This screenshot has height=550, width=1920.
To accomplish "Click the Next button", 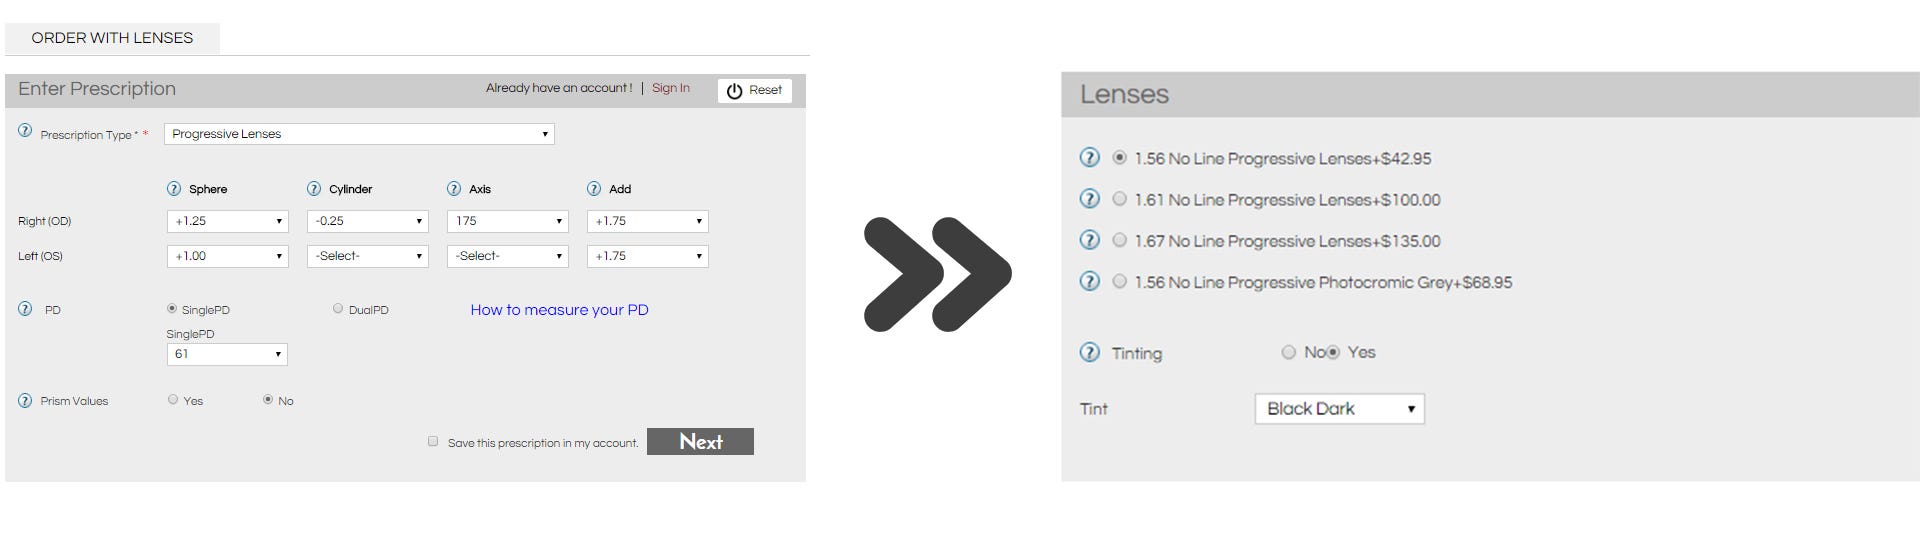I will click(x=700, y=442).
